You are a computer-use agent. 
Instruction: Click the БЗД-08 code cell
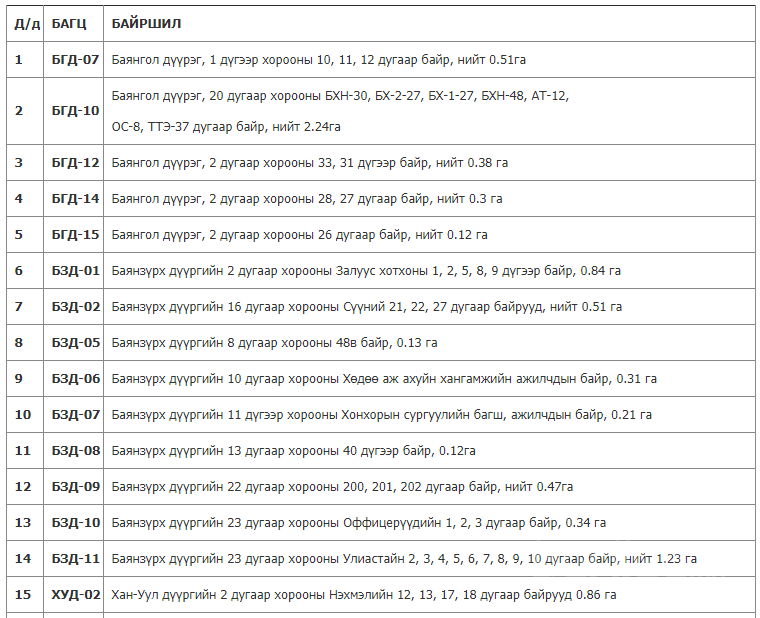[75, 451]
